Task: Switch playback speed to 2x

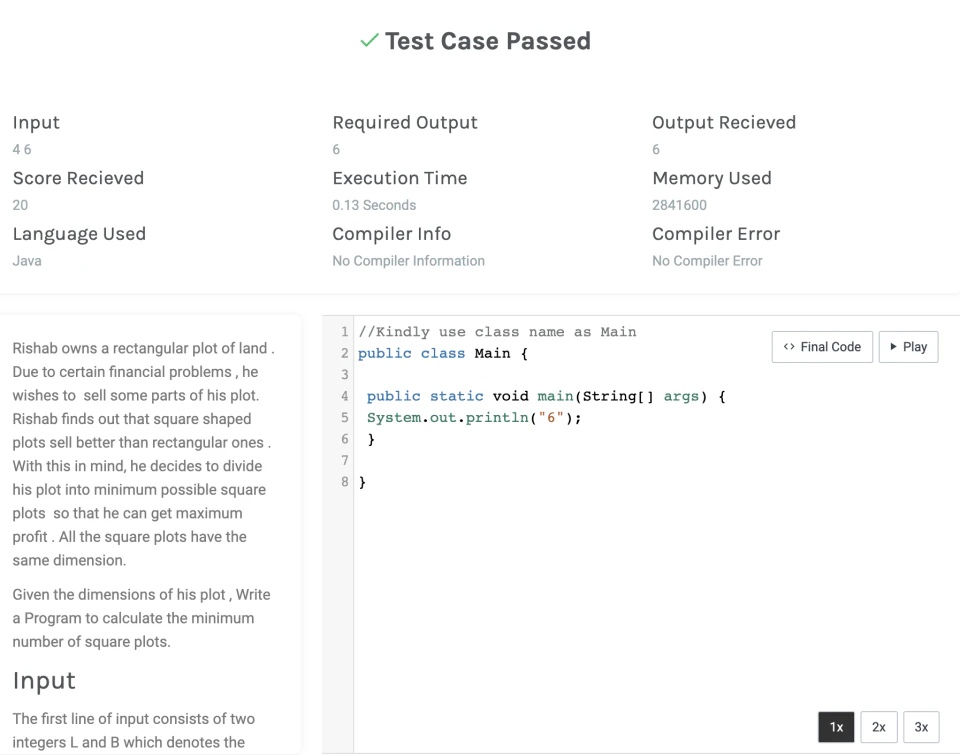Action: [x=878, y=727]
